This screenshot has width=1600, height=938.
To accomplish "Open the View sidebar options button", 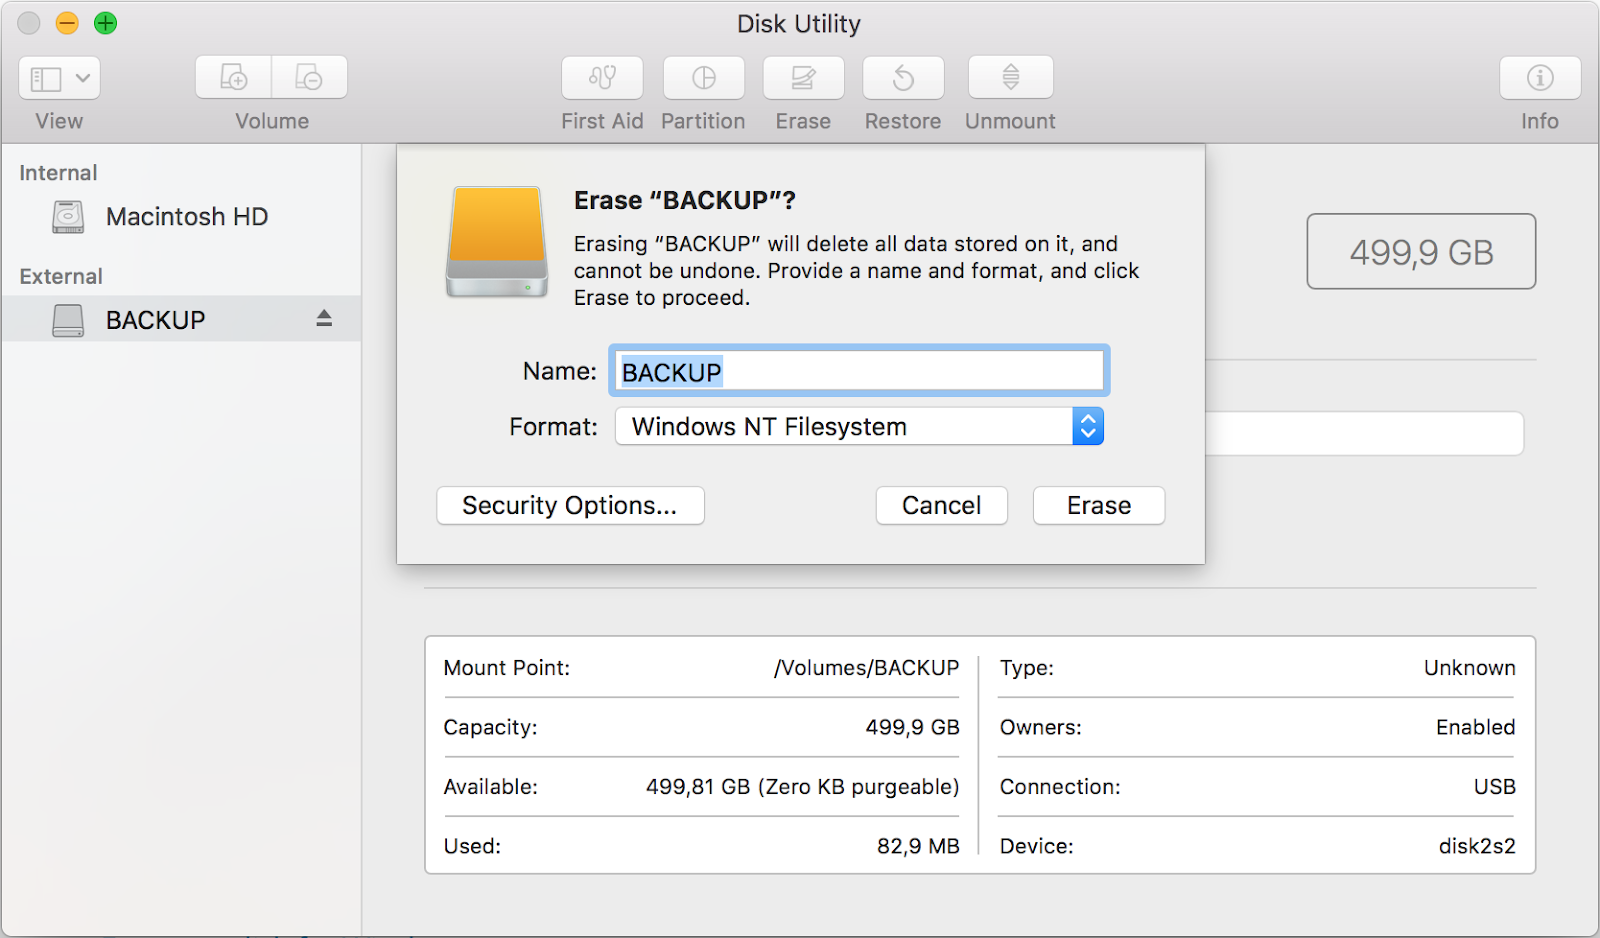I will pos(59,78).
